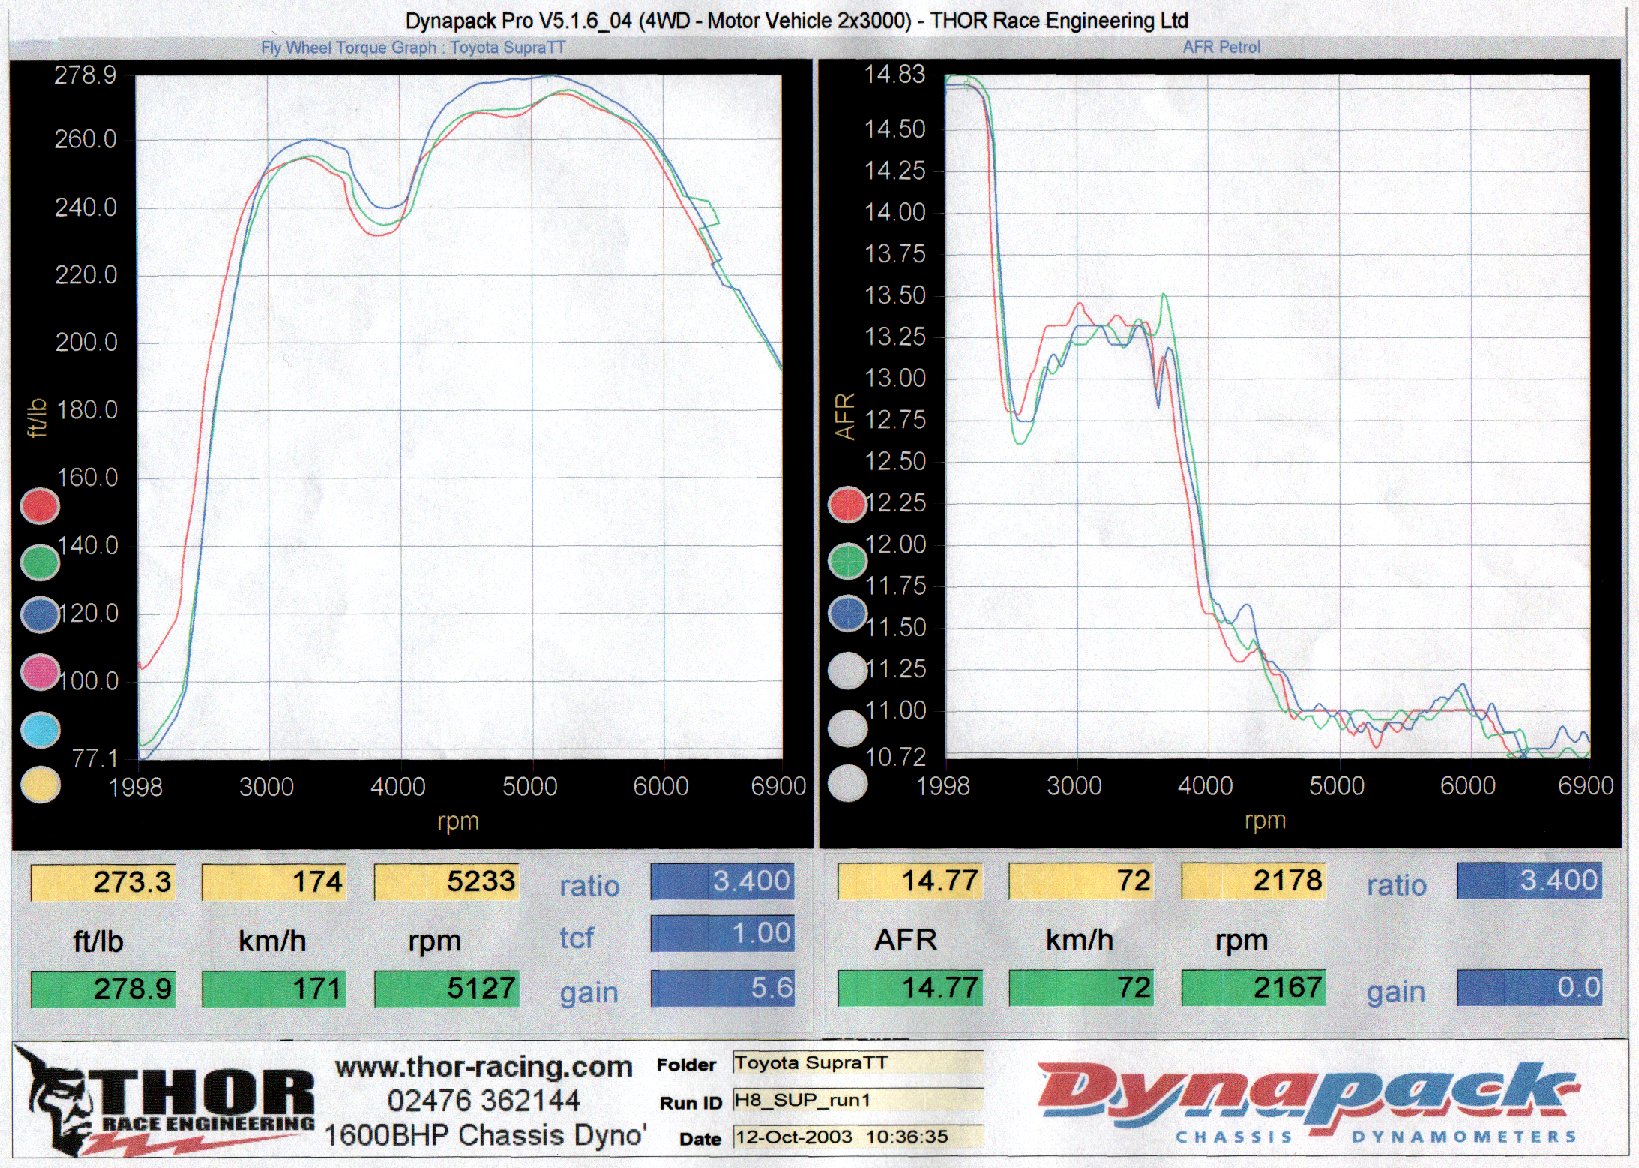Select the blue run button on torque graph
Screen dimensions: 1639x1168
pyautogui.click(x=40, y=615)
